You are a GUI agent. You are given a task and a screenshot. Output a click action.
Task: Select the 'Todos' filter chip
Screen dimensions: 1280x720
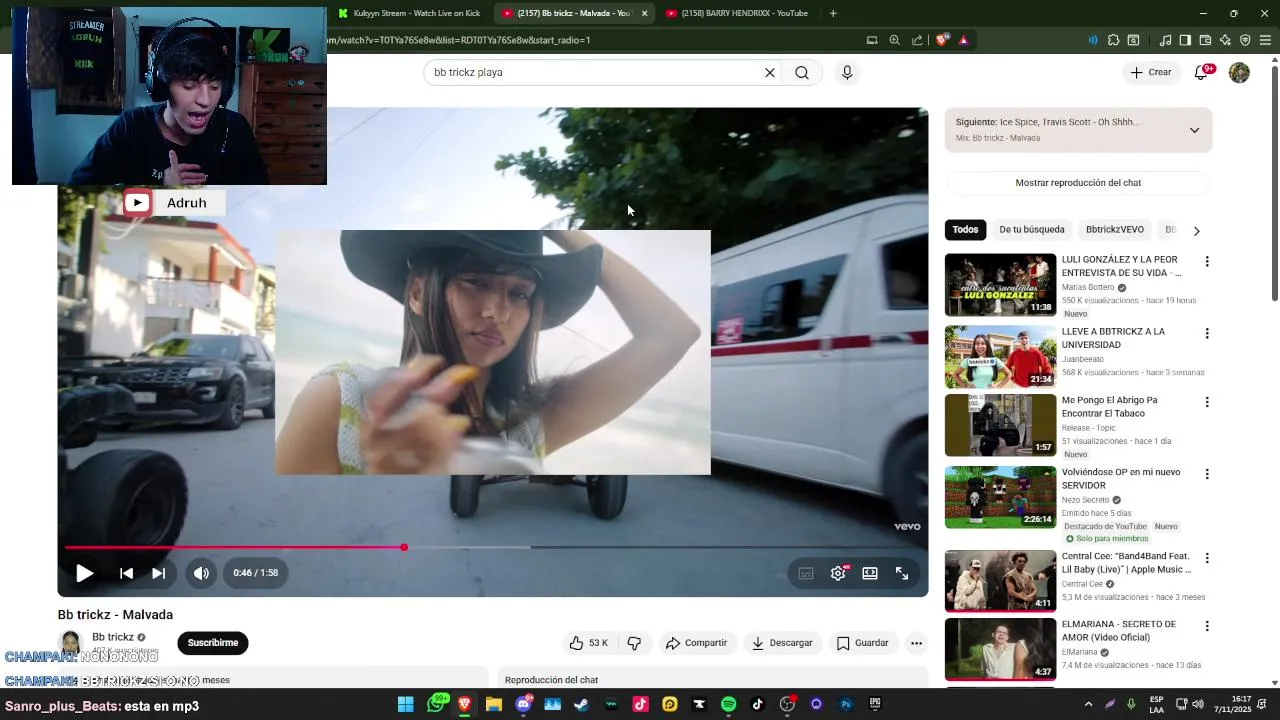point(965,230)
